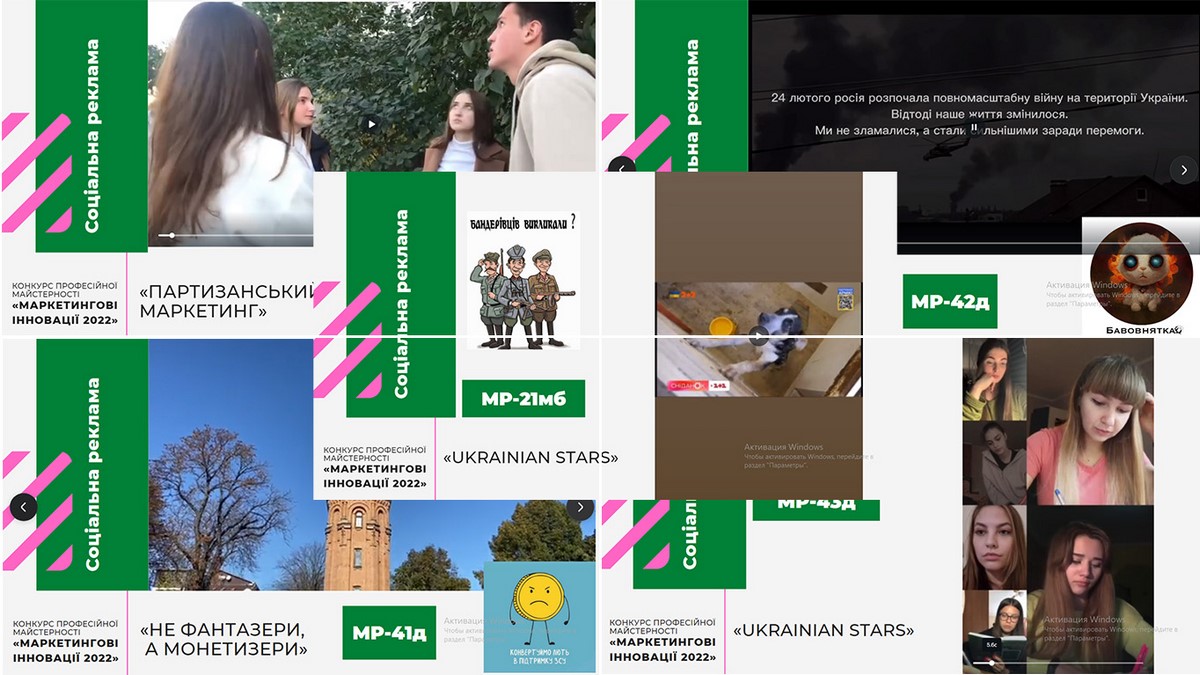Select the MP-41д group label
The width and height of the screenshot is (1200, 675).
pyautogui.click(x=389, y=633)
